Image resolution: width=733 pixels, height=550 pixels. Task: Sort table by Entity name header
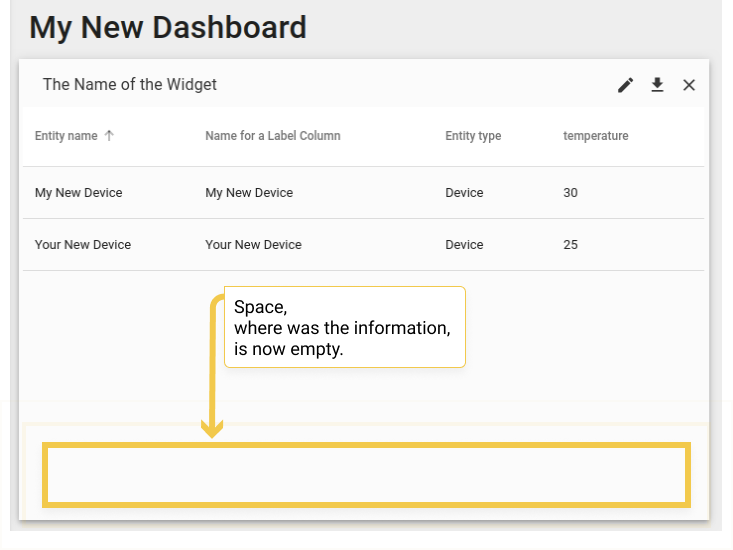point(66,136)
